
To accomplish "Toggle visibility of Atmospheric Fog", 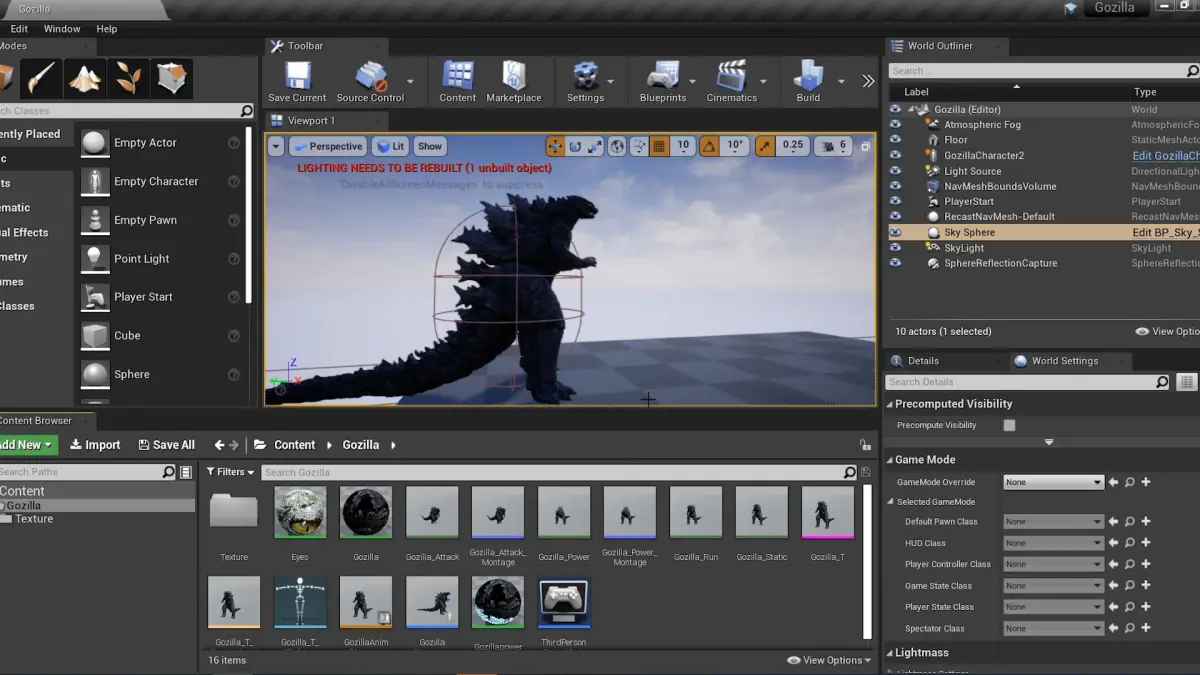I will coord(895,125).
